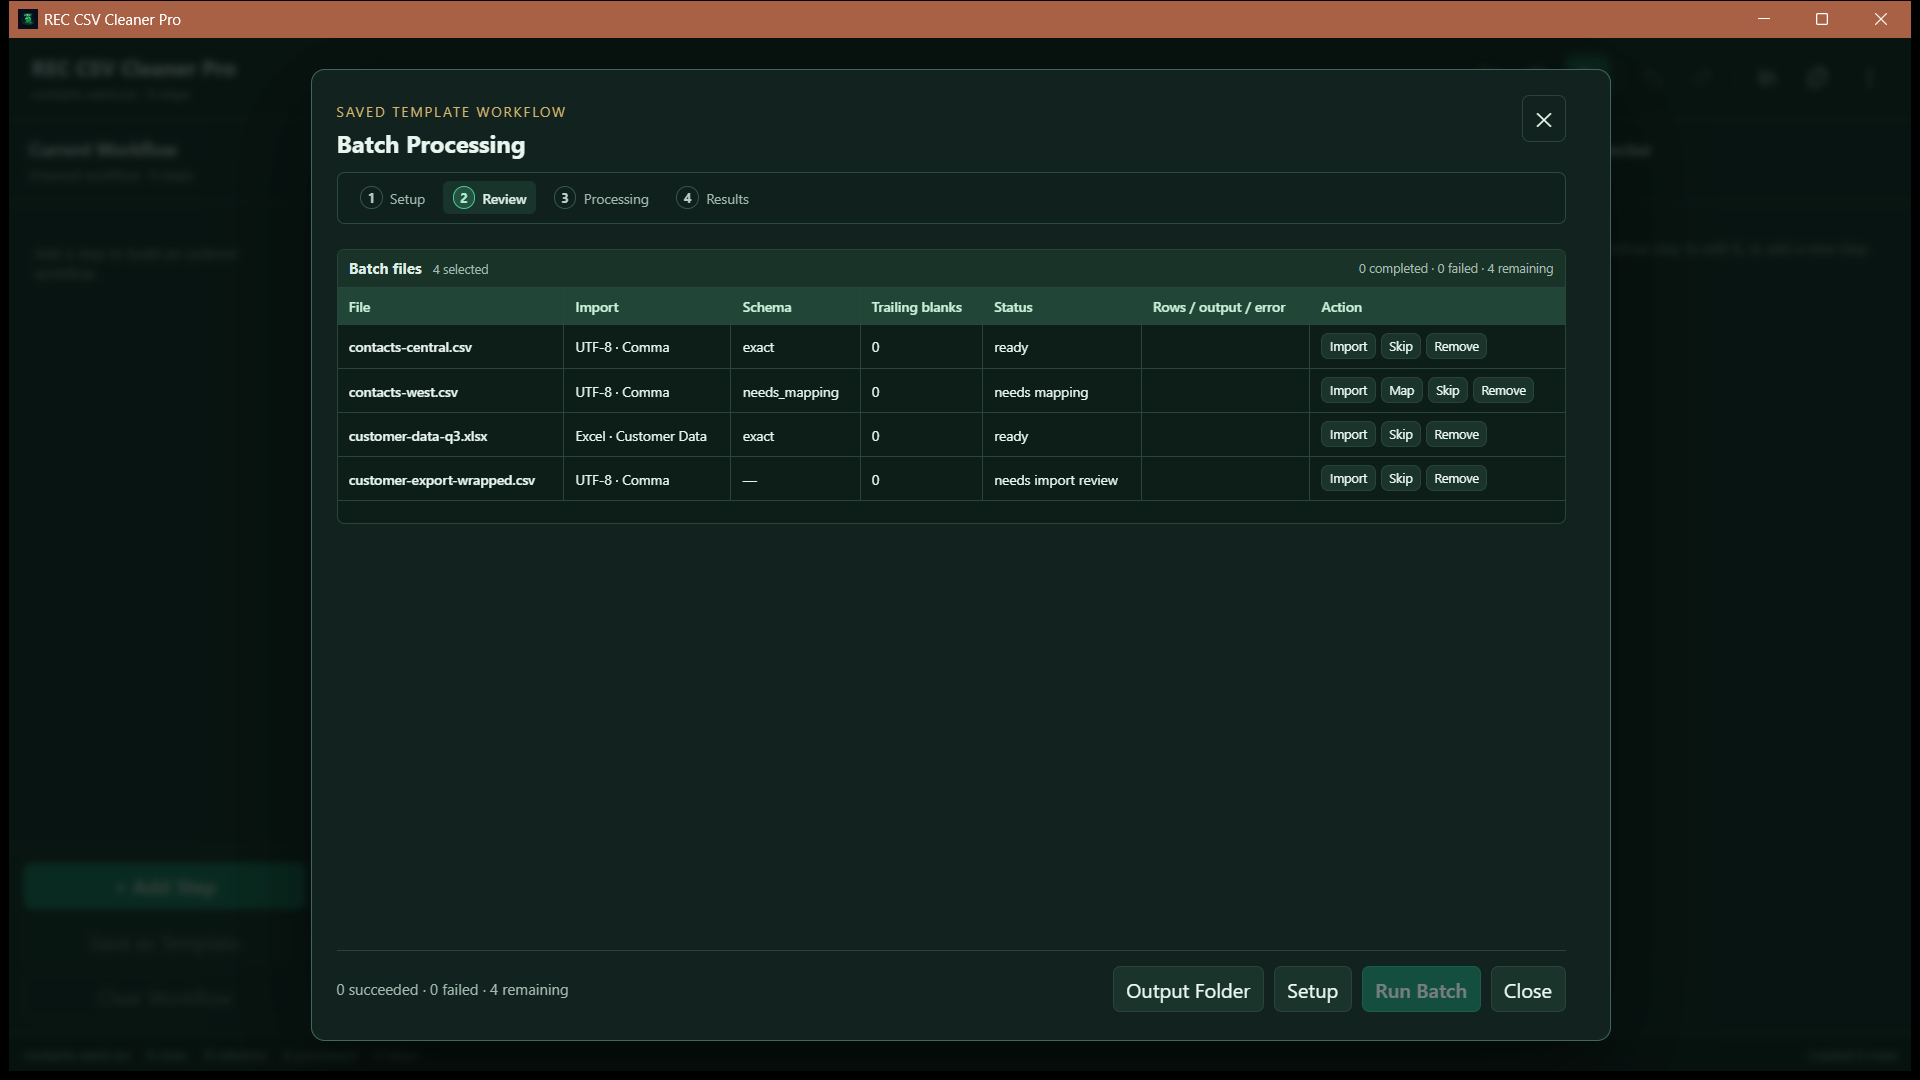Open Map for contacts-west.csv
The height and width of the screenshot is (1080, 1920).
1401,390
